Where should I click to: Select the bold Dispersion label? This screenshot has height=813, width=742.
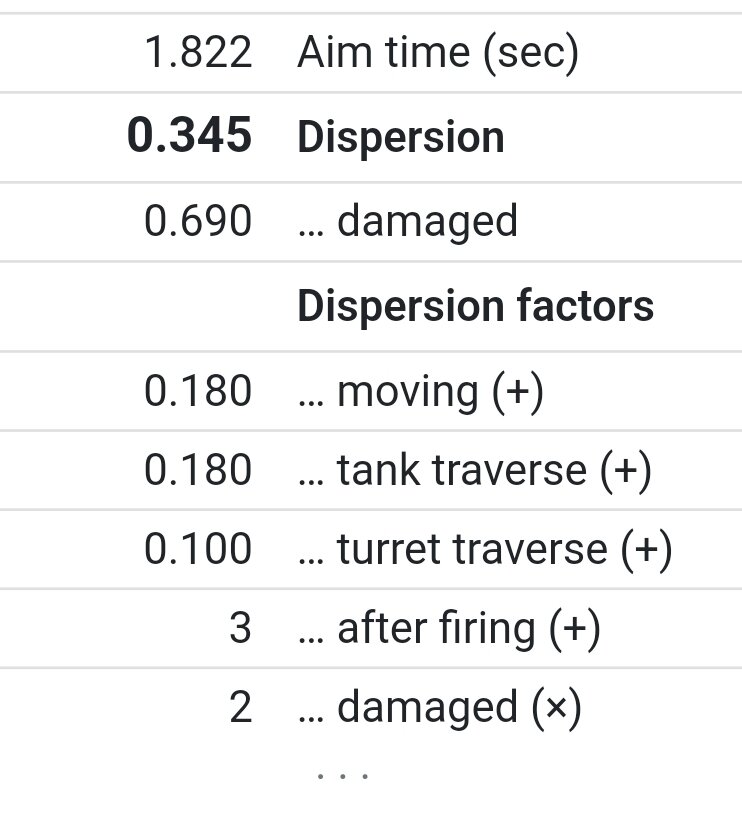[x=401, y=138]
